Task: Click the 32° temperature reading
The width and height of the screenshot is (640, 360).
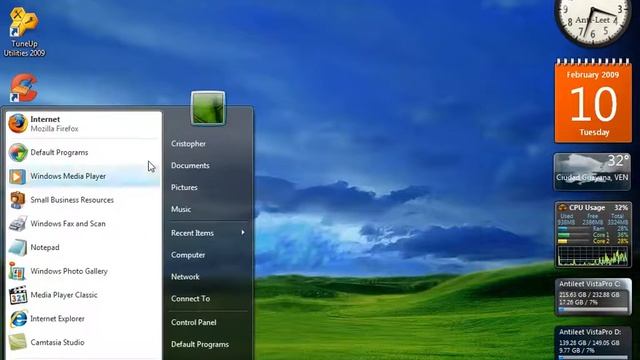Action: point(618,161)
